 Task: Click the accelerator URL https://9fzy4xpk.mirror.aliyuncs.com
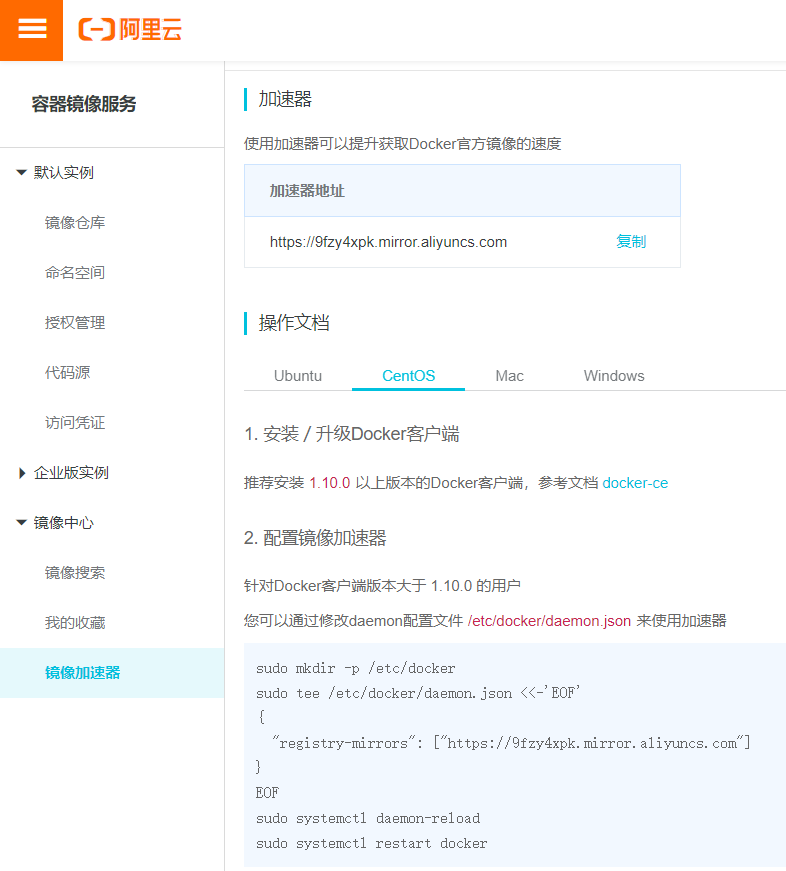point(388,242)
